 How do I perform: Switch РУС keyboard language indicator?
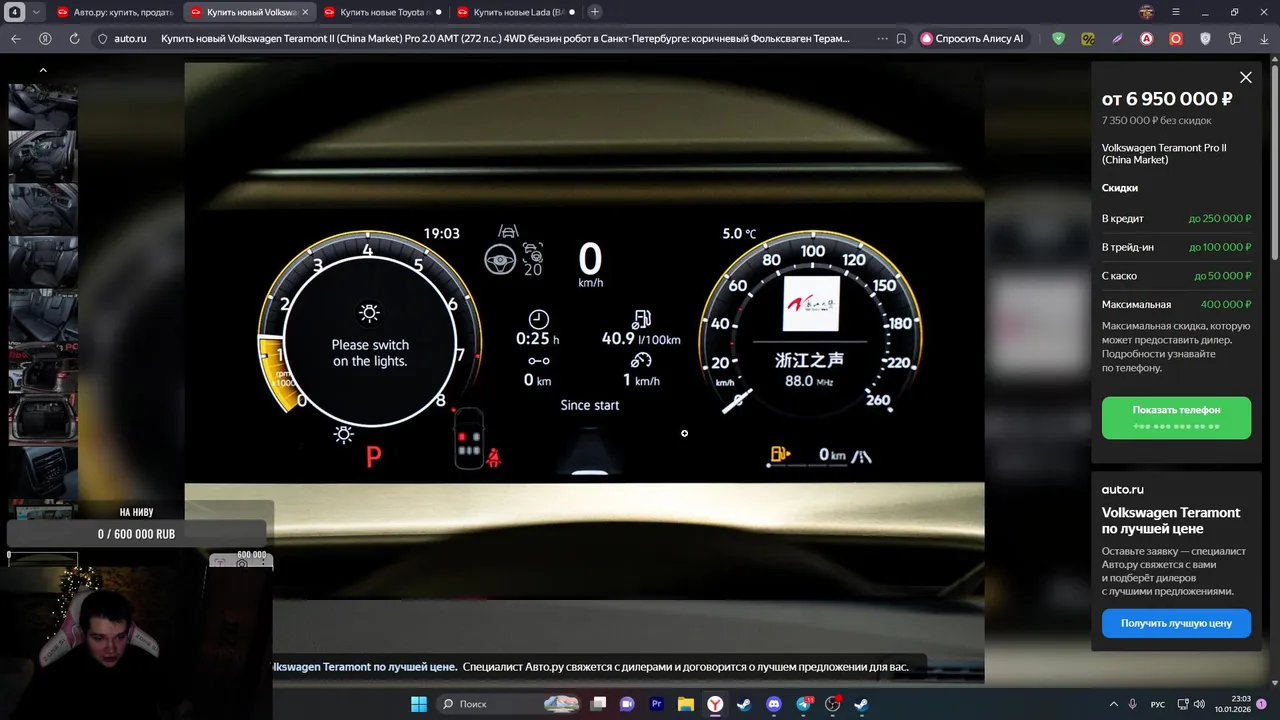point(1158,704)
